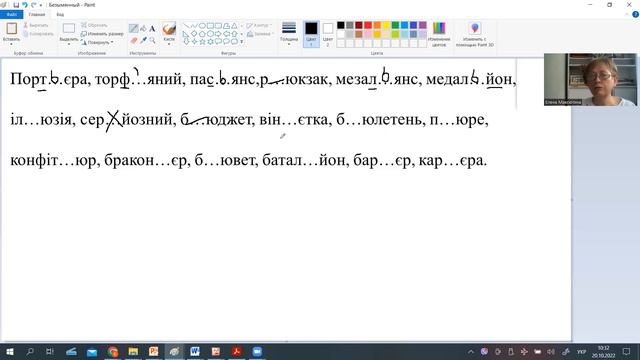The height and width of the screenshot is (360, 640).
Task: Expand the Shapes gallery more arrow
Action: (x=242, y=42)
